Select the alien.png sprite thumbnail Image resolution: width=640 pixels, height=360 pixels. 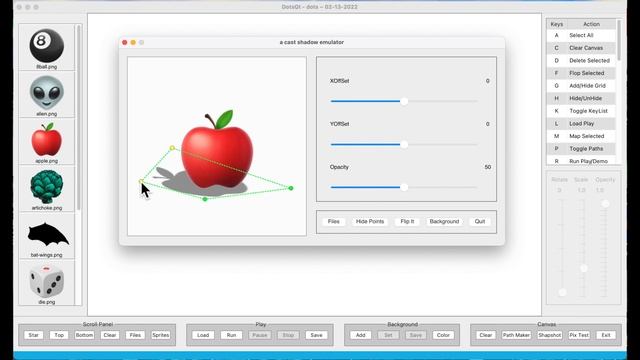coord(47,95)
